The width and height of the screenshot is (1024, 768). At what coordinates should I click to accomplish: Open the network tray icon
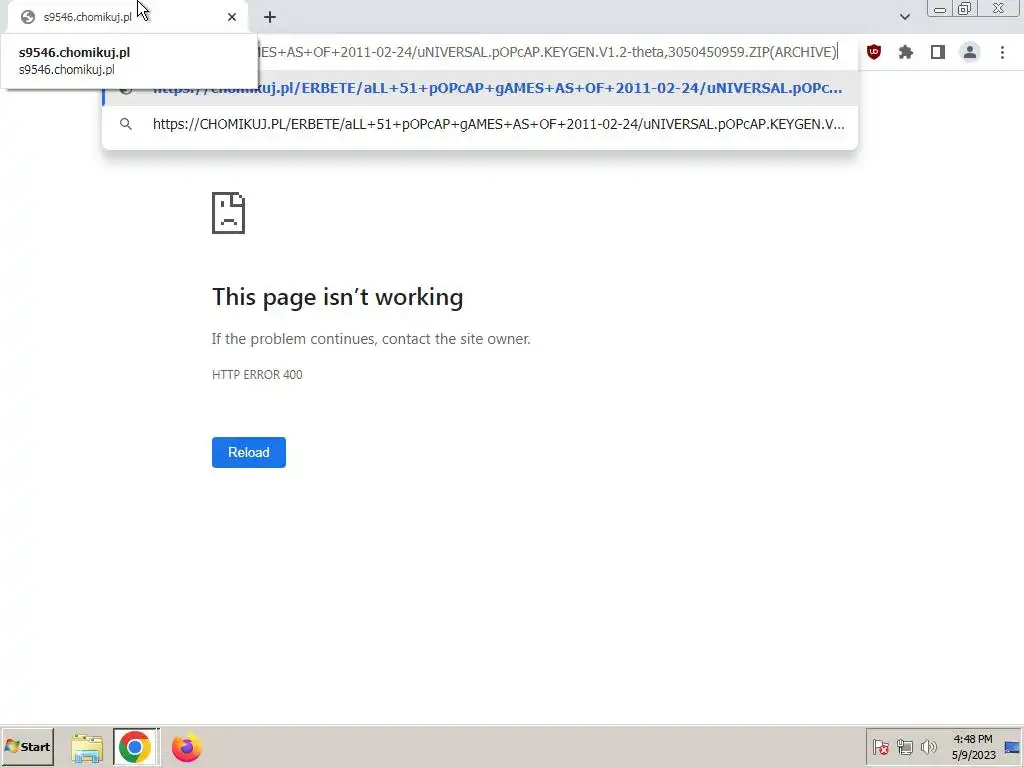(x=904, y=747)
